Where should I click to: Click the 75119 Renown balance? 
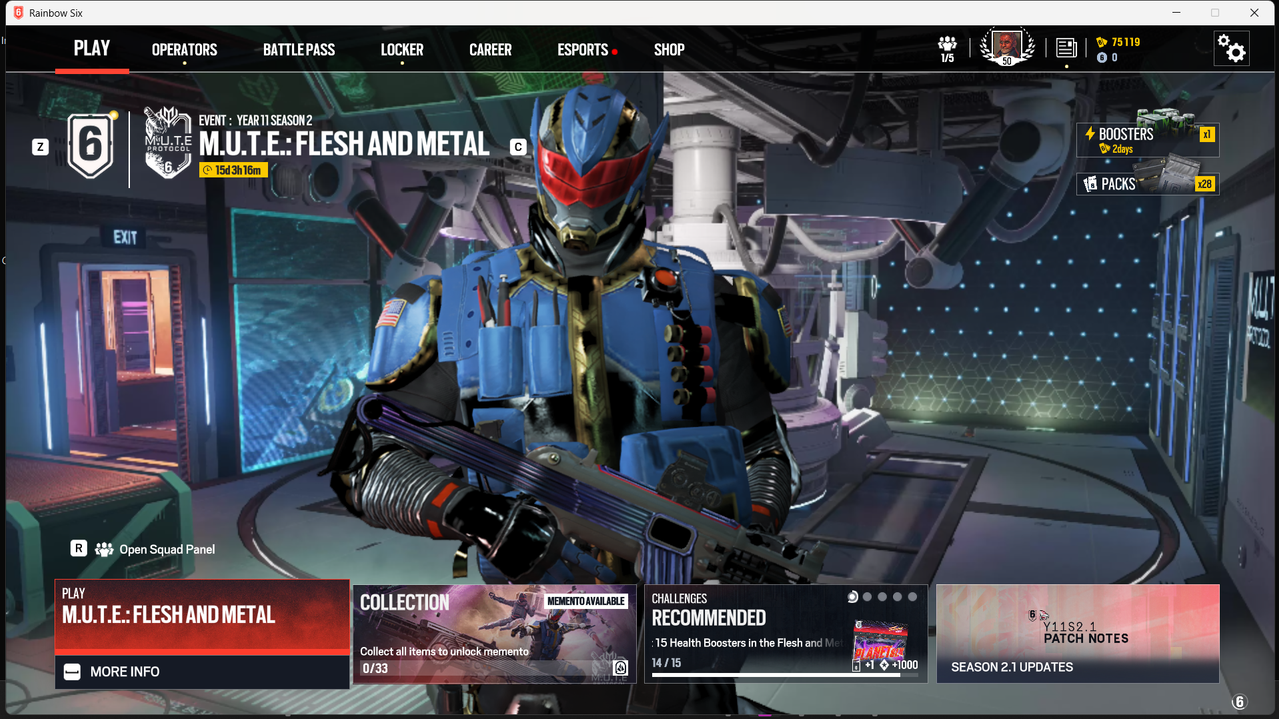click(x=1126, y=42)
